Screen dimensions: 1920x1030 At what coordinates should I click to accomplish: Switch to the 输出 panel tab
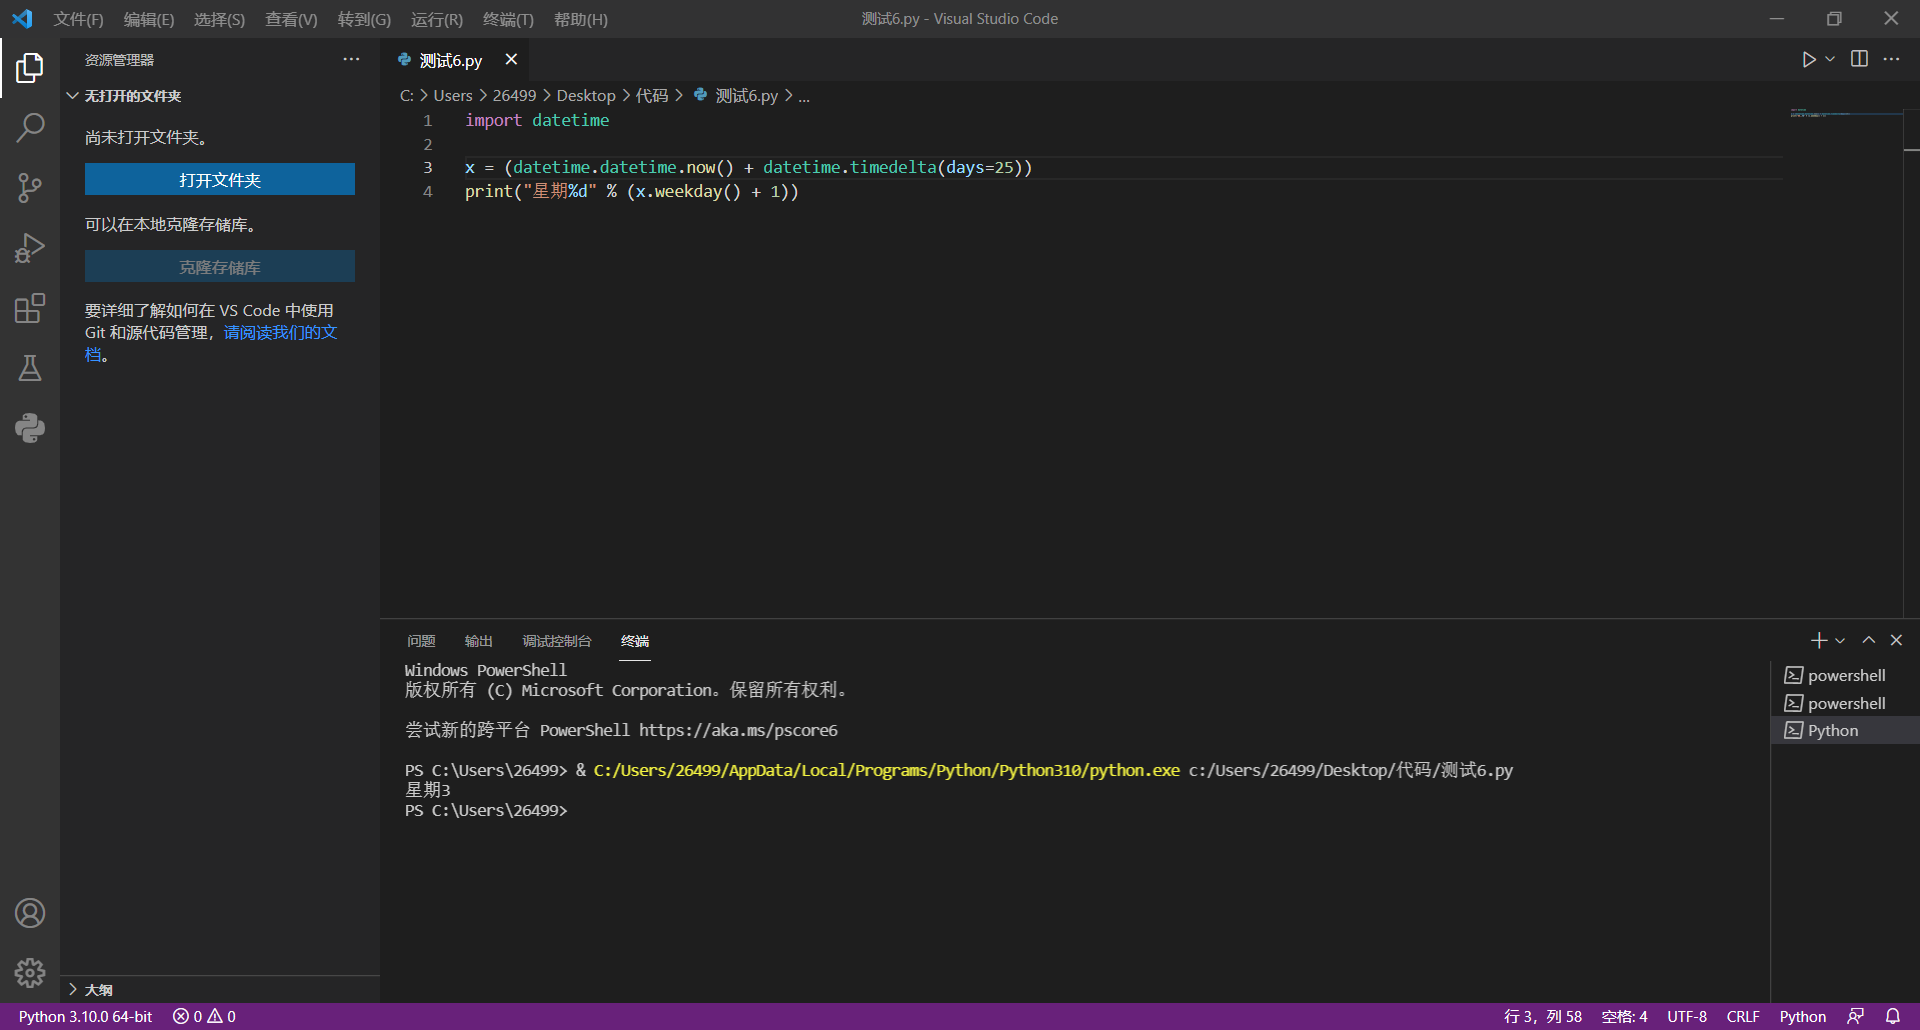pyautogui.click(x=479, y=641)
